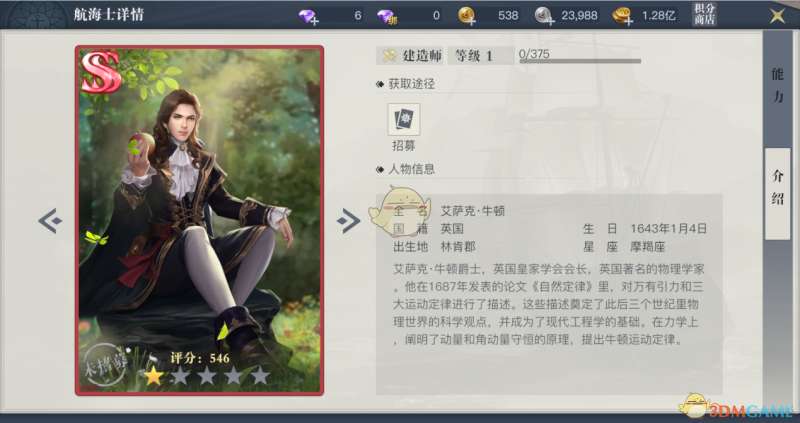Close the navigator details screen

coord(778,15)
